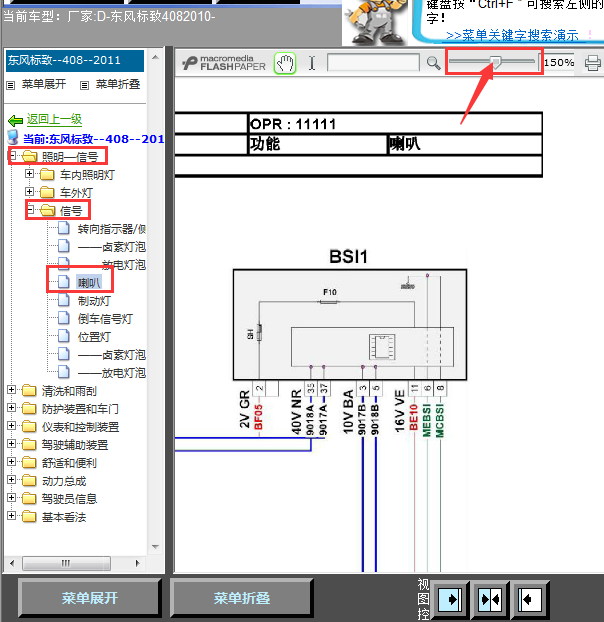The image size is (604, 622).
Task: Click the horizontal scrollbar left arrow
Action: [12, 563]
